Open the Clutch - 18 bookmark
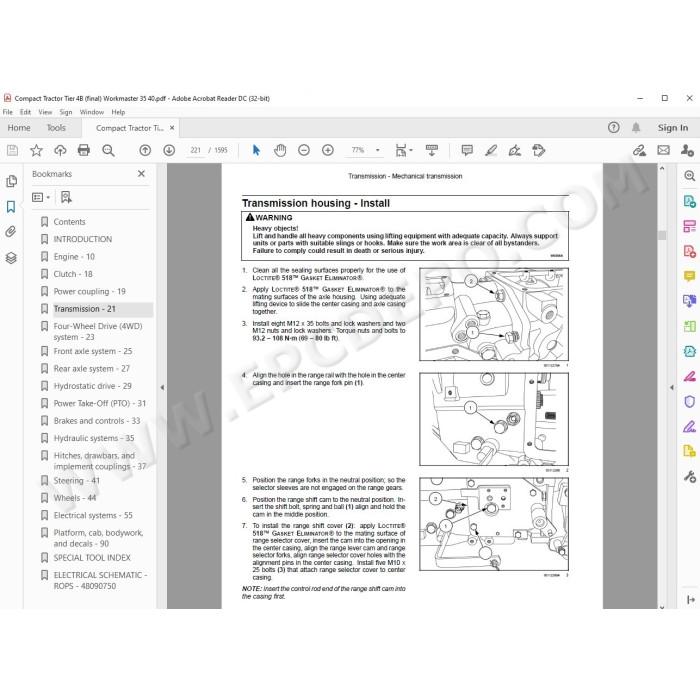This screenshot has height=700, width=700. tap(73, 274)
